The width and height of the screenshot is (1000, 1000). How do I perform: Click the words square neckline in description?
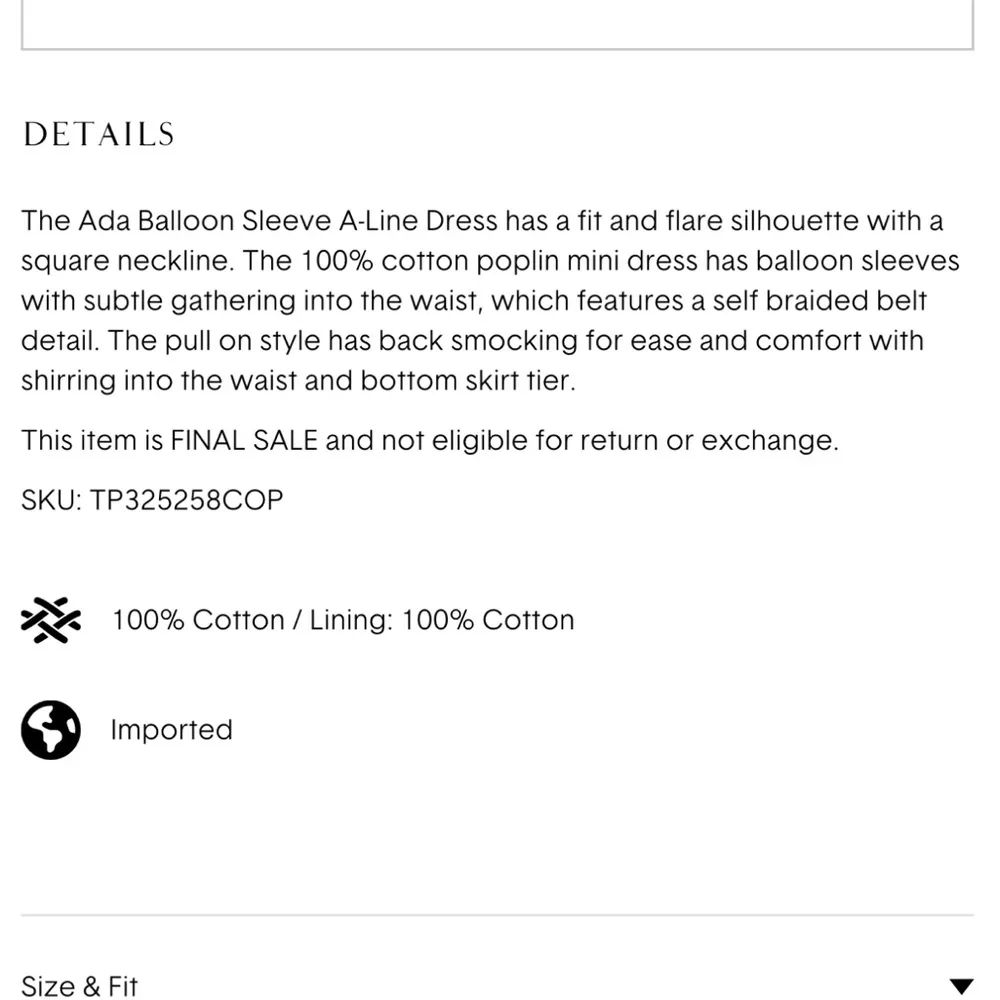(127, 261)
